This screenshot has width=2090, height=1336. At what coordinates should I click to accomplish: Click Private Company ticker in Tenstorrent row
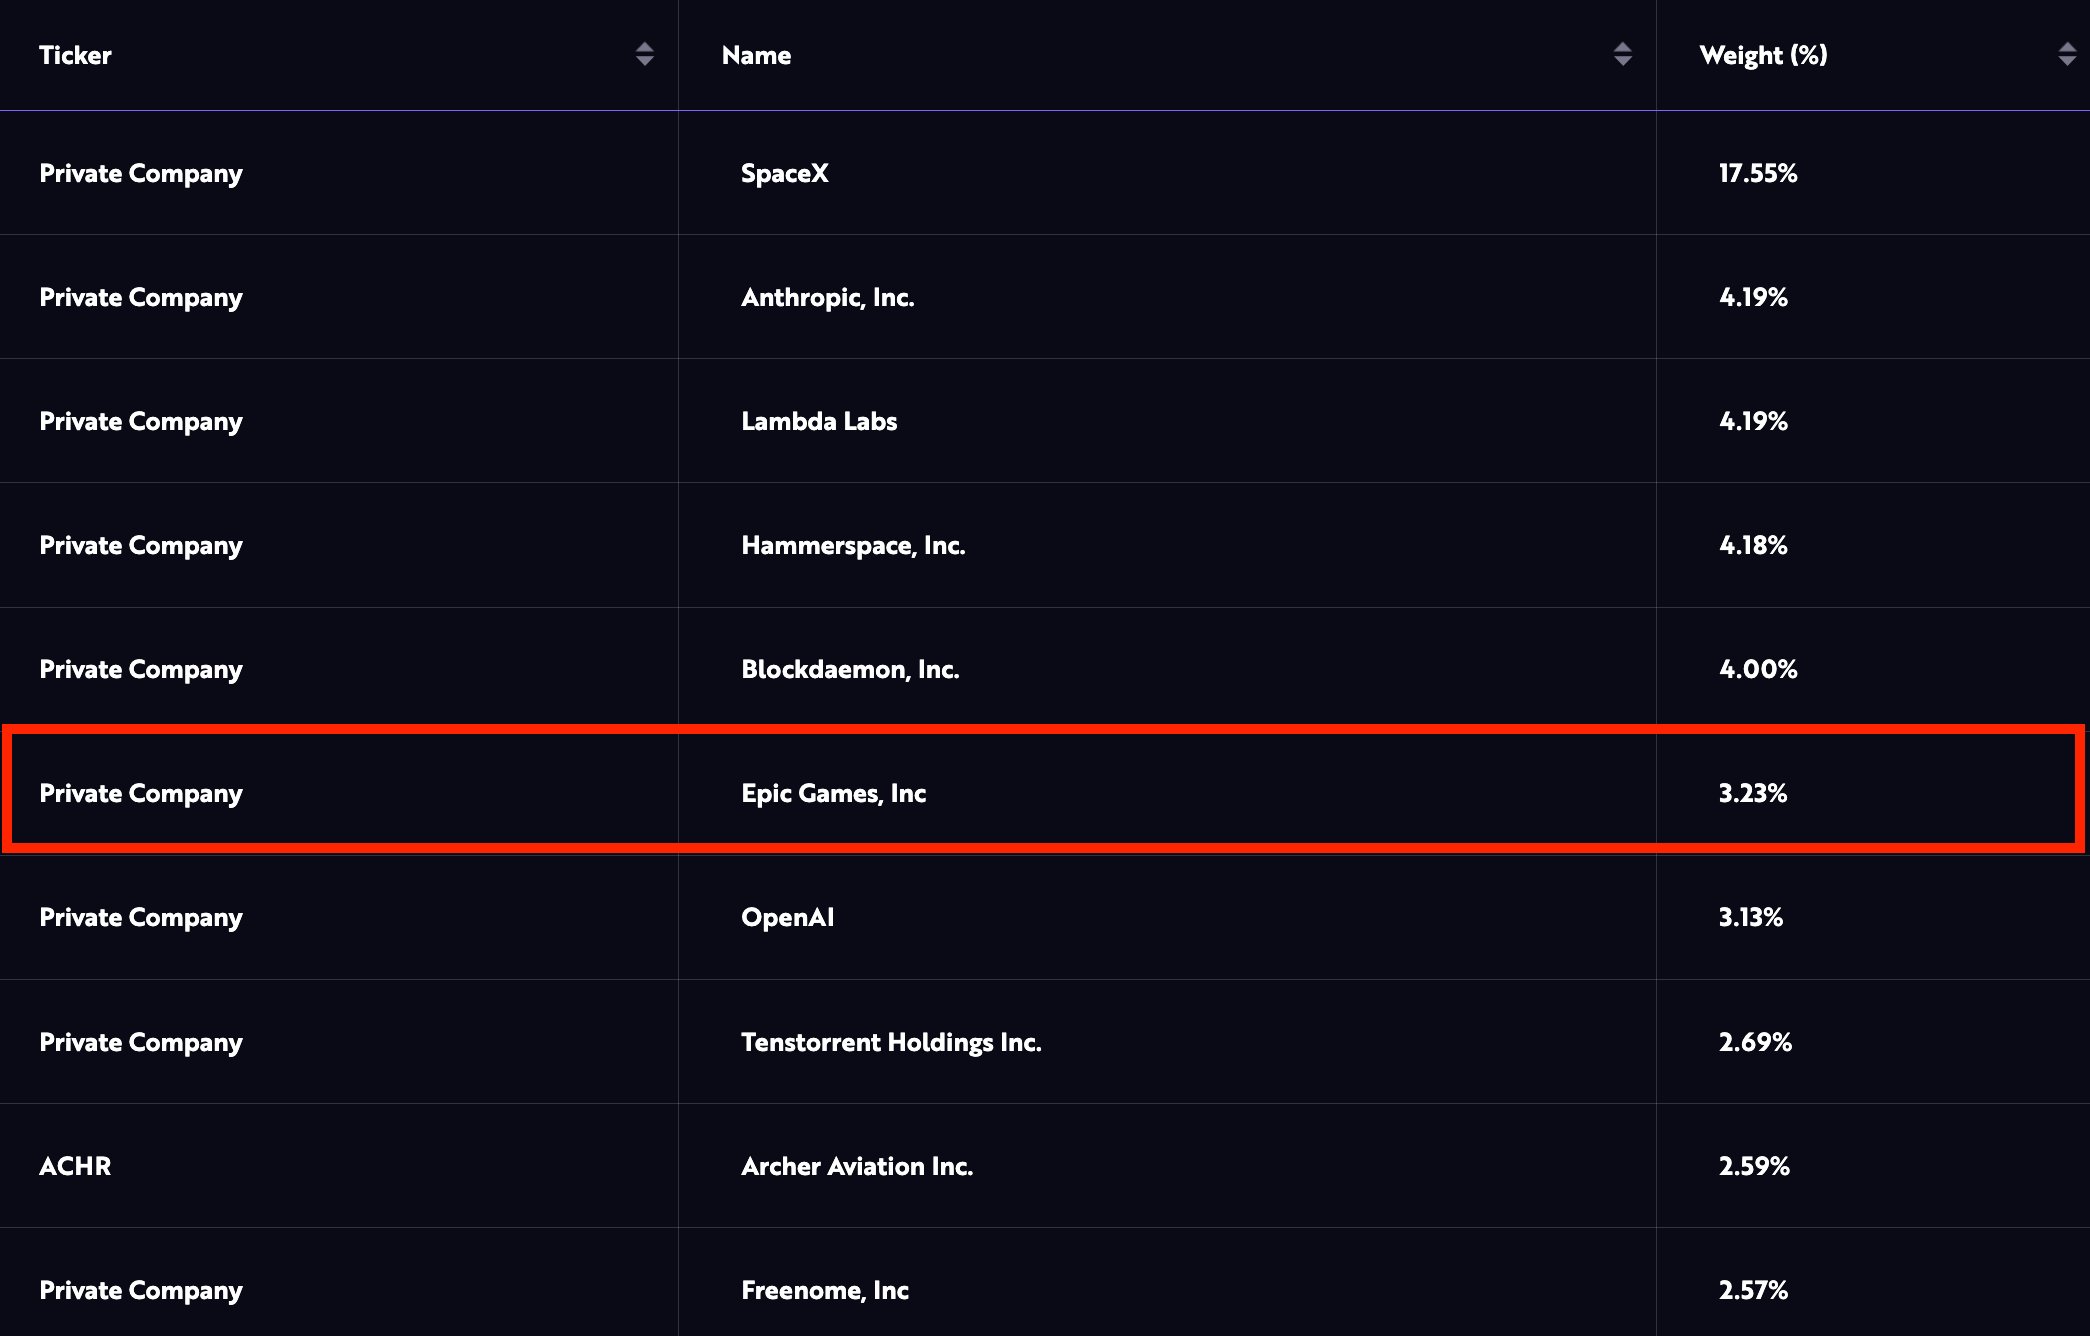click(x=141, y=1043)
